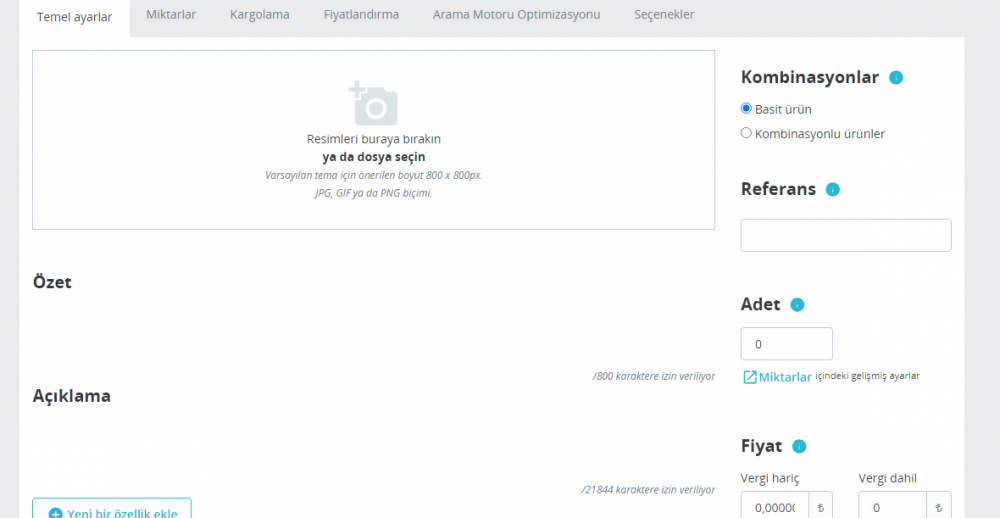The image size is (1000, 518).
Task: Click 'JPG, GIF ya da PNG biçimi.' text
Action: (374, 193)
